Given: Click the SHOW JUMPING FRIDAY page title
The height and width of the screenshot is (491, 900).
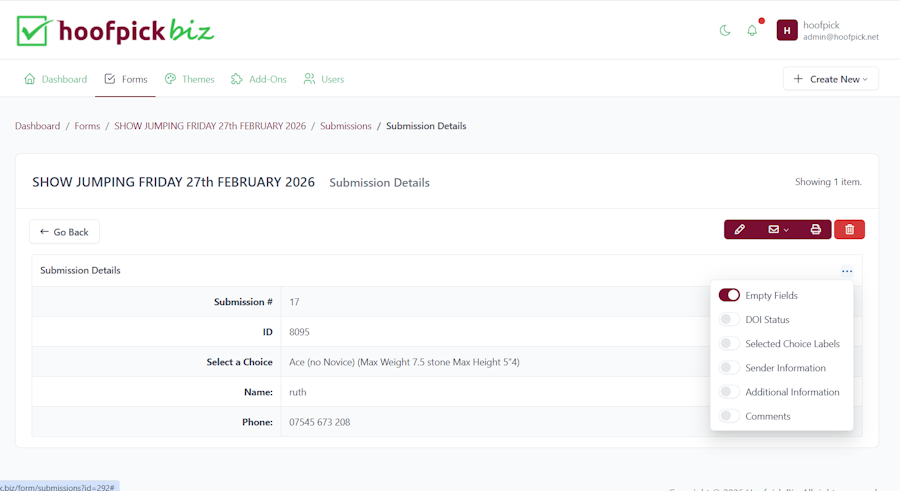Looking at the screenshot, I should click(173, 182).
